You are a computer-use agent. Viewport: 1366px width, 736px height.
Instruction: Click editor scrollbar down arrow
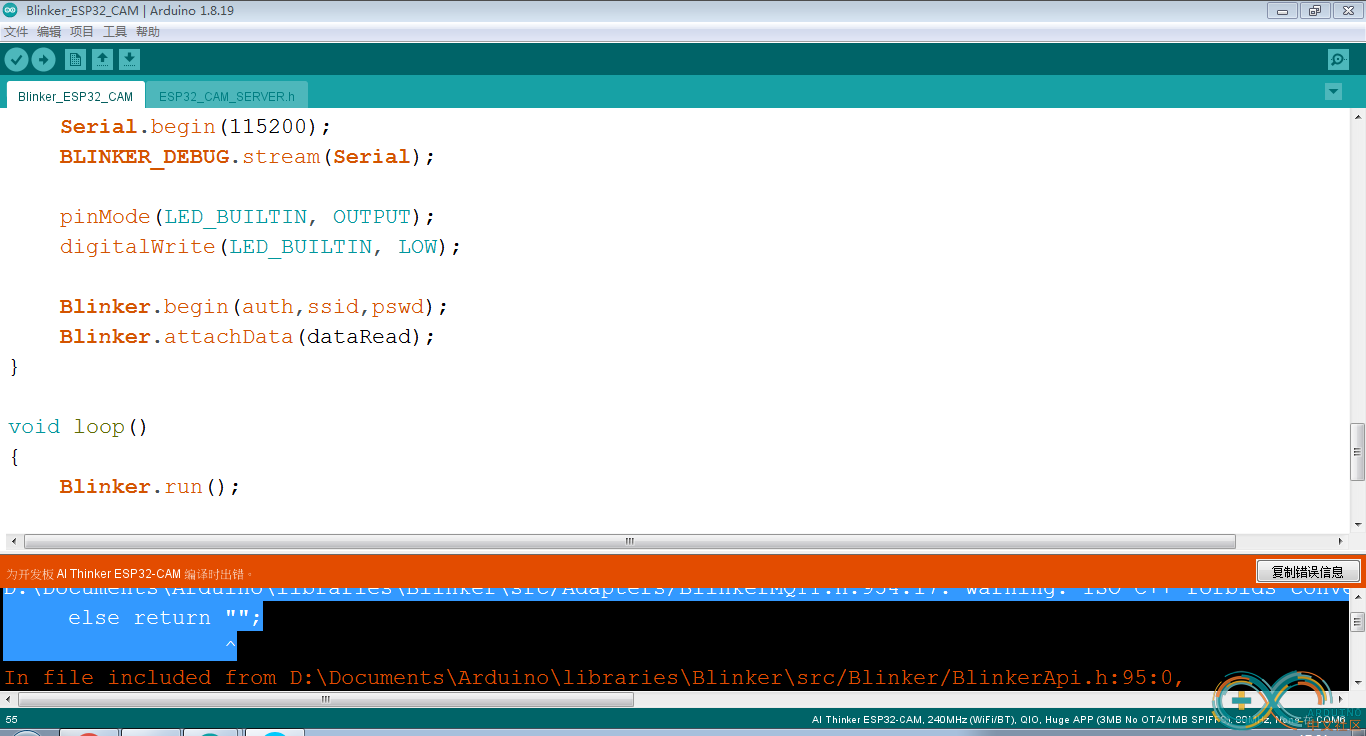pyautogui.click(x=1357, y=523)
